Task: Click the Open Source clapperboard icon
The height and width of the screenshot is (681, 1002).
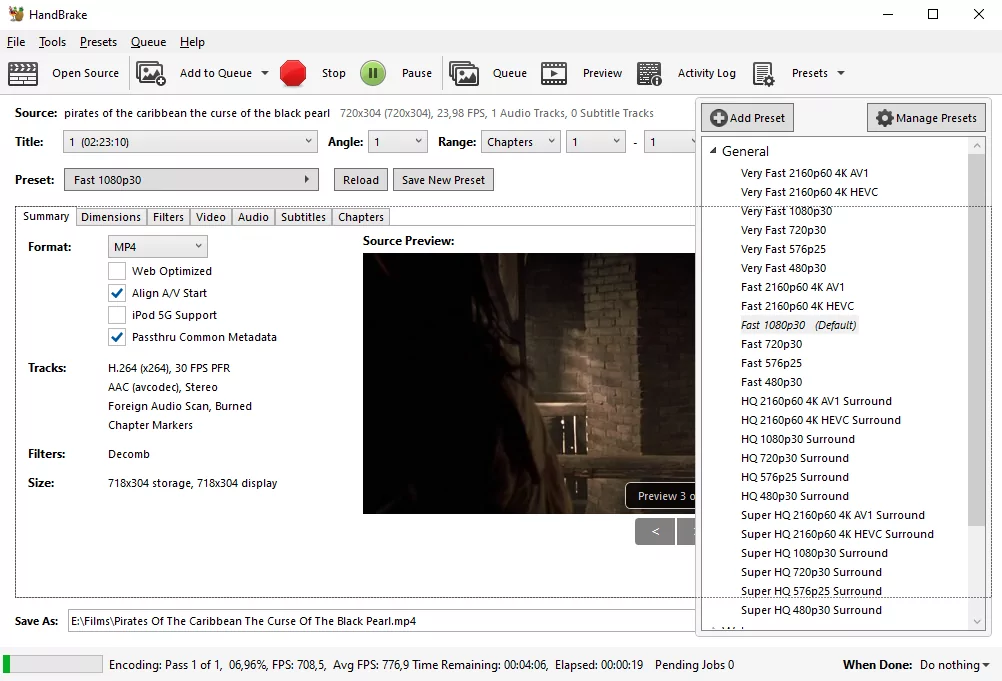Action: [23, 73]
